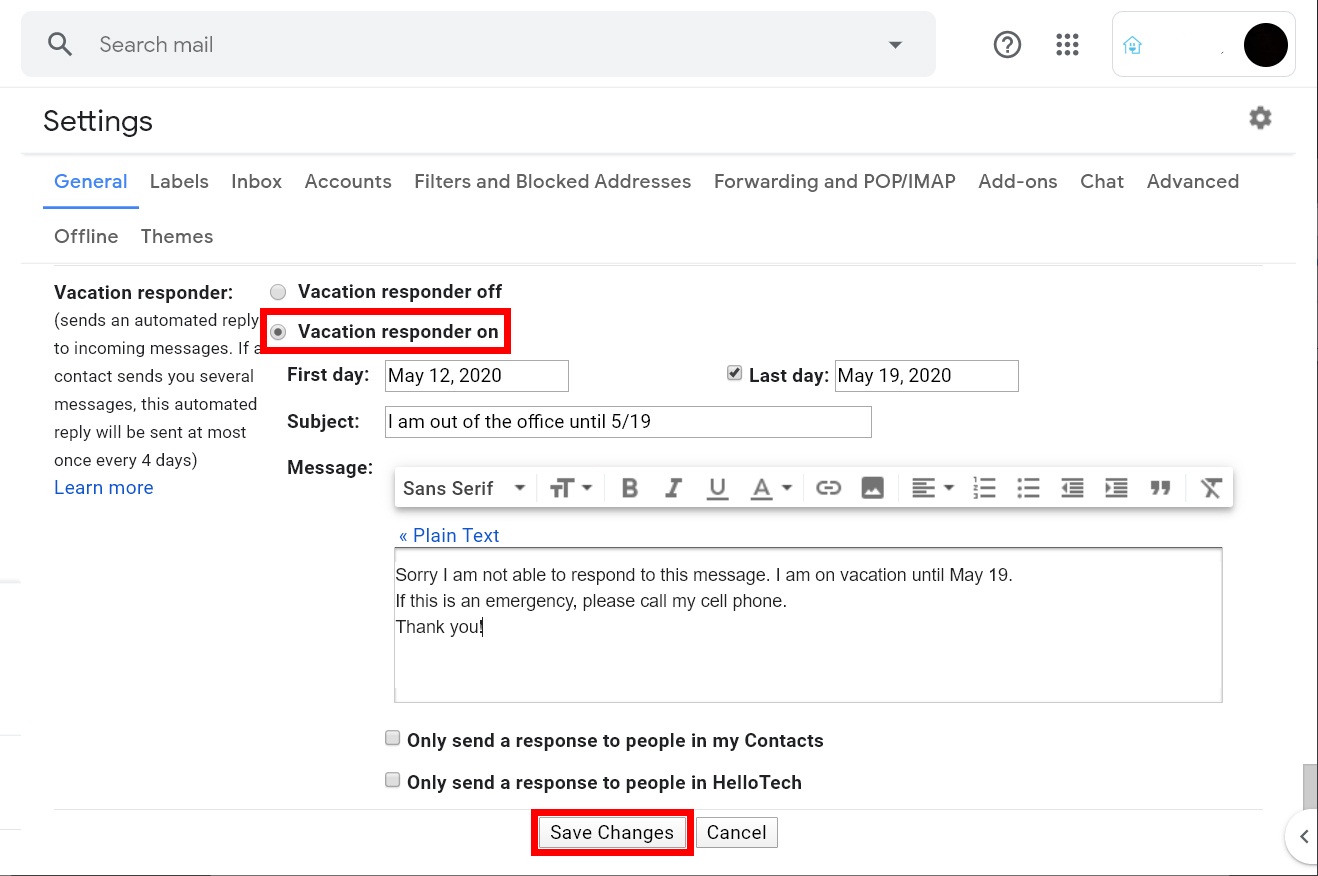The height and width of the screenshot is (876, 1318).
Task: Switch to the Add-ons tab
Action: [x=1018, y=181]
